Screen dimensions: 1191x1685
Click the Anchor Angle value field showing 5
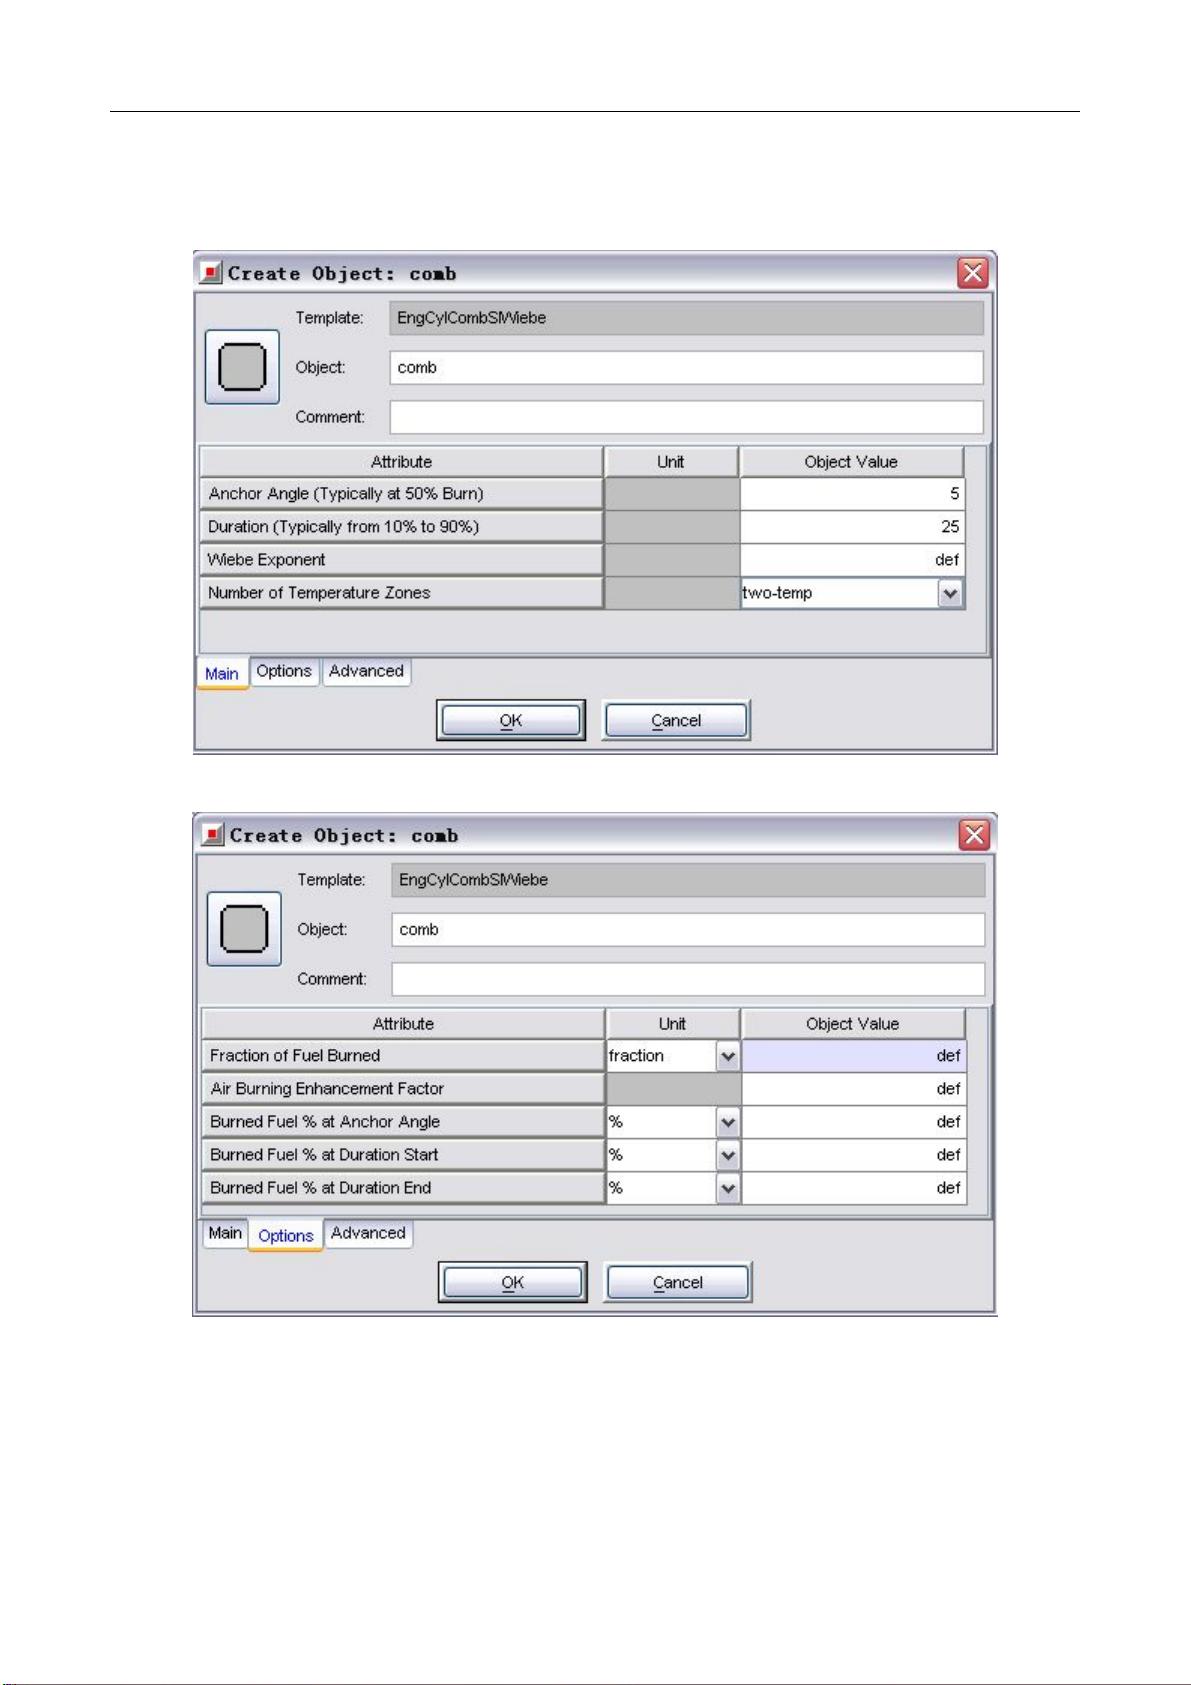coord(851,494)
